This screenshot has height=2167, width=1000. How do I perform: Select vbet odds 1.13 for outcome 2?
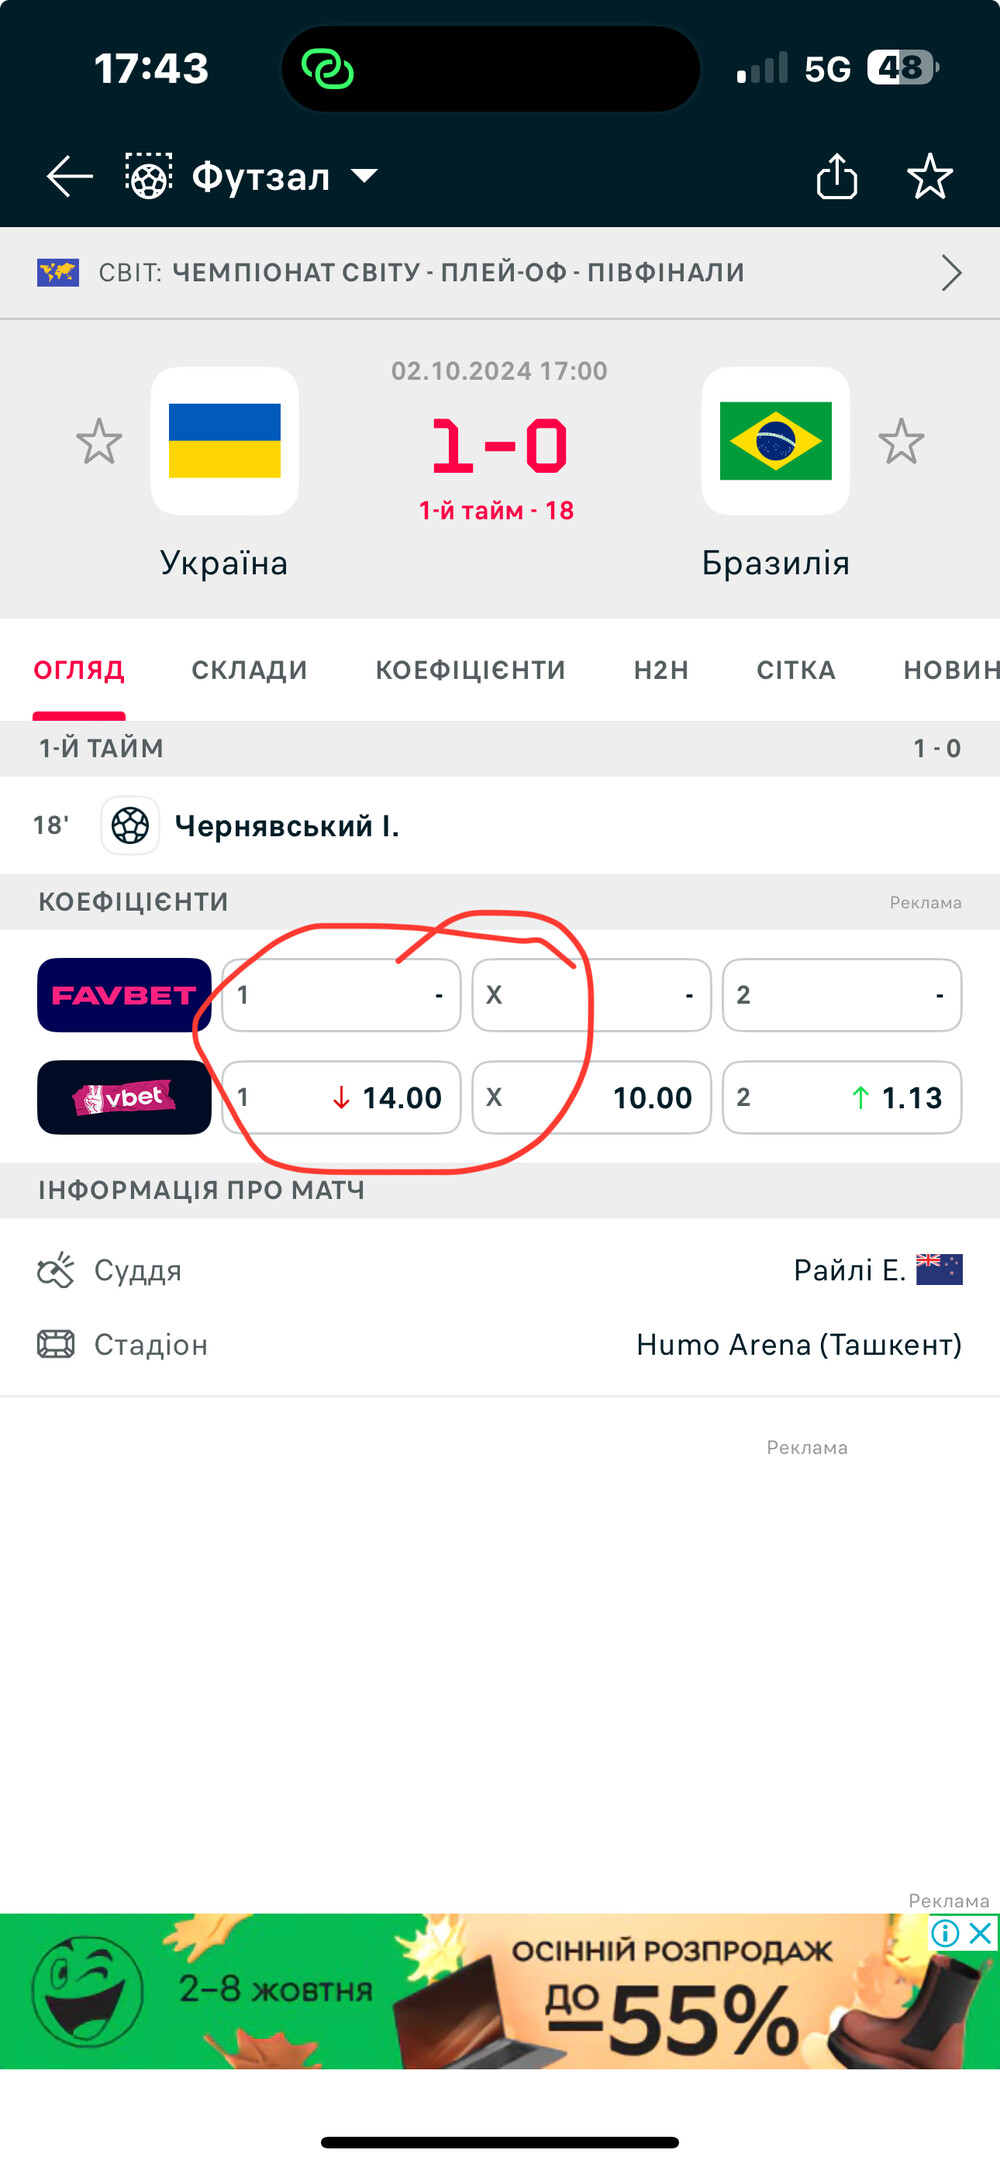coord(842,1097)
